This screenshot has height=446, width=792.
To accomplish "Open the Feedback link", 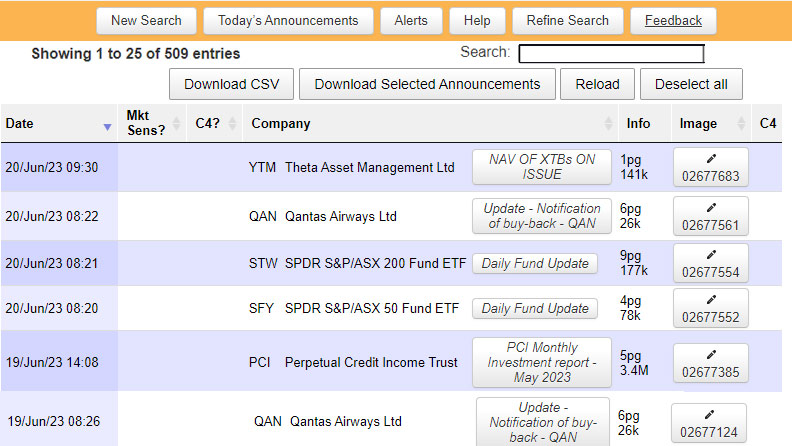I will click(673, 20).
